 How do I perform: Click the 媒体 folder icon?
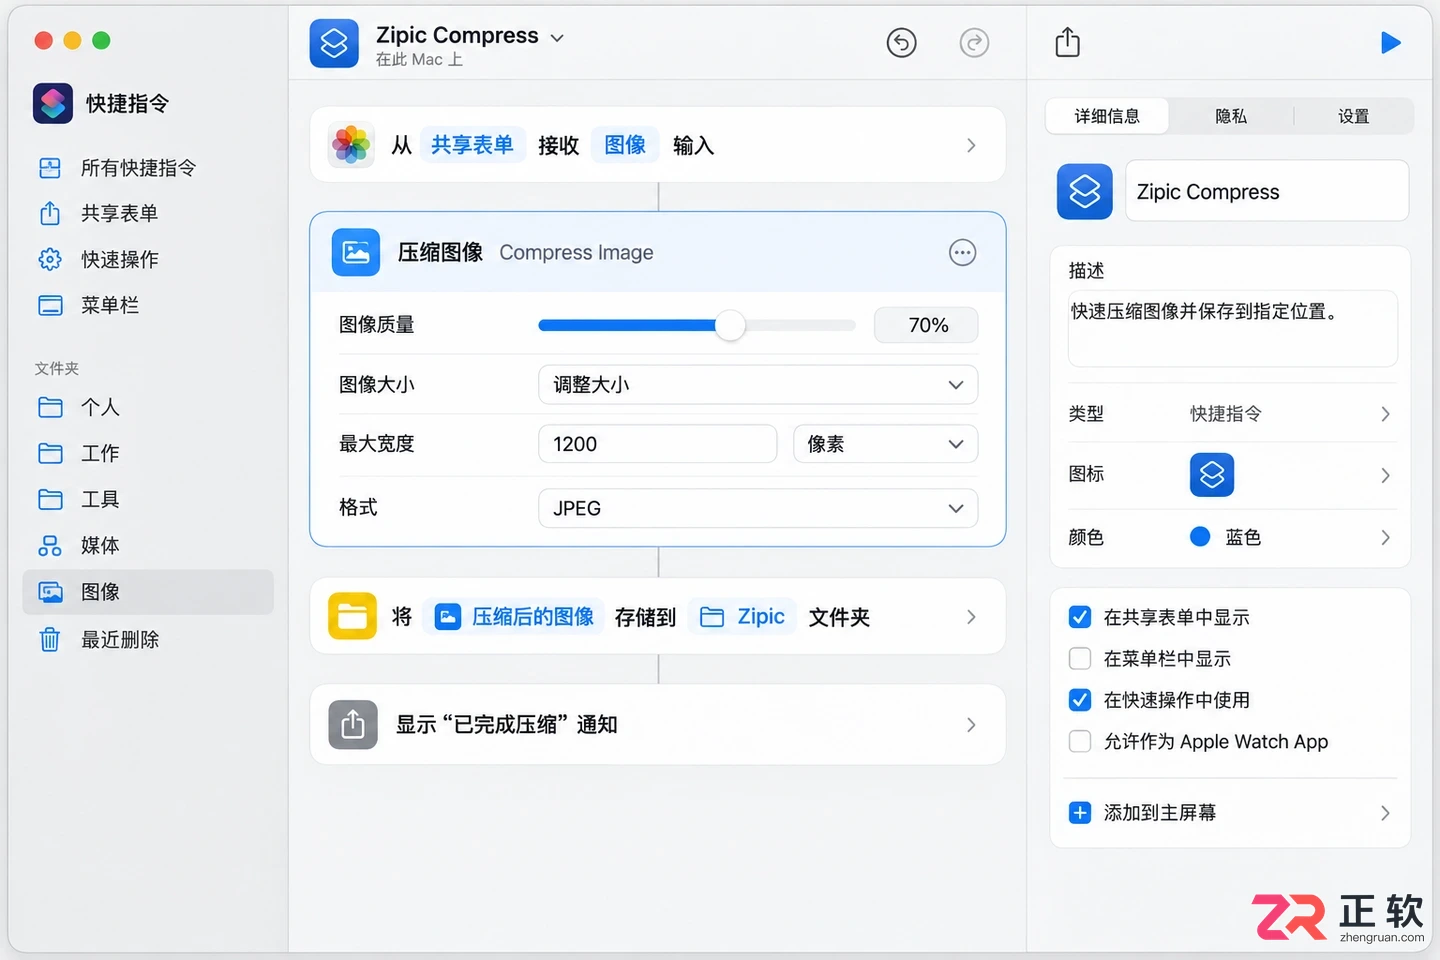50,545
